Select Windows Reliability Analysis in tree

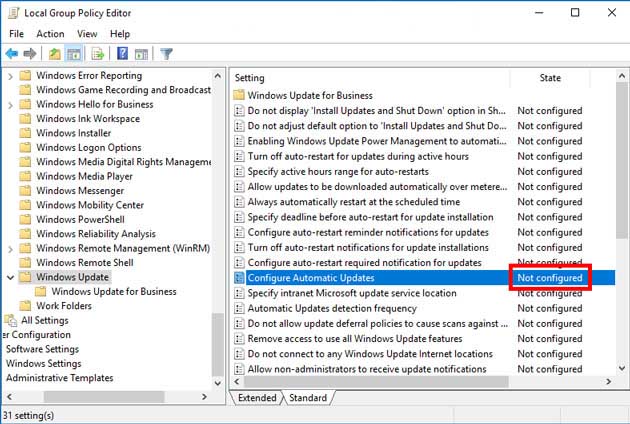click(x=96, y=234)
